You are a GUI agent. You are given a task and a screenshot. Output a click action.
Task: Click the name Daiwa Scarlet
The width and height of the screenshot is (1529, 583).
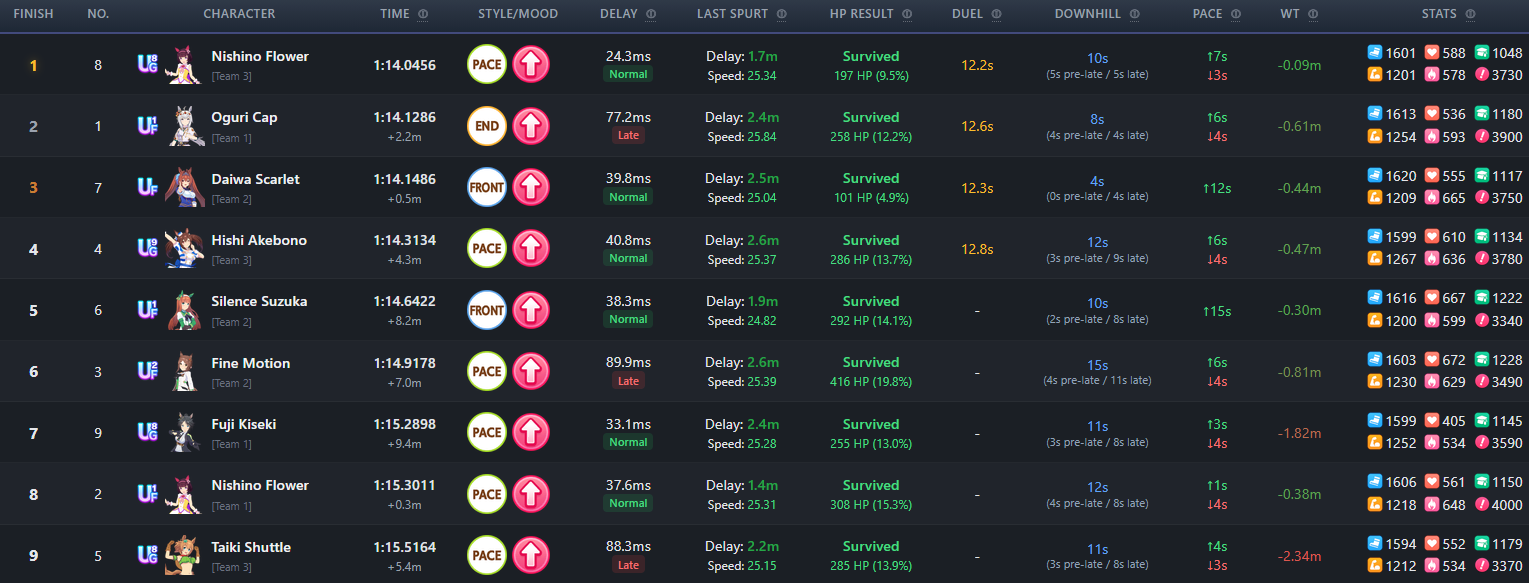(255, 179)
